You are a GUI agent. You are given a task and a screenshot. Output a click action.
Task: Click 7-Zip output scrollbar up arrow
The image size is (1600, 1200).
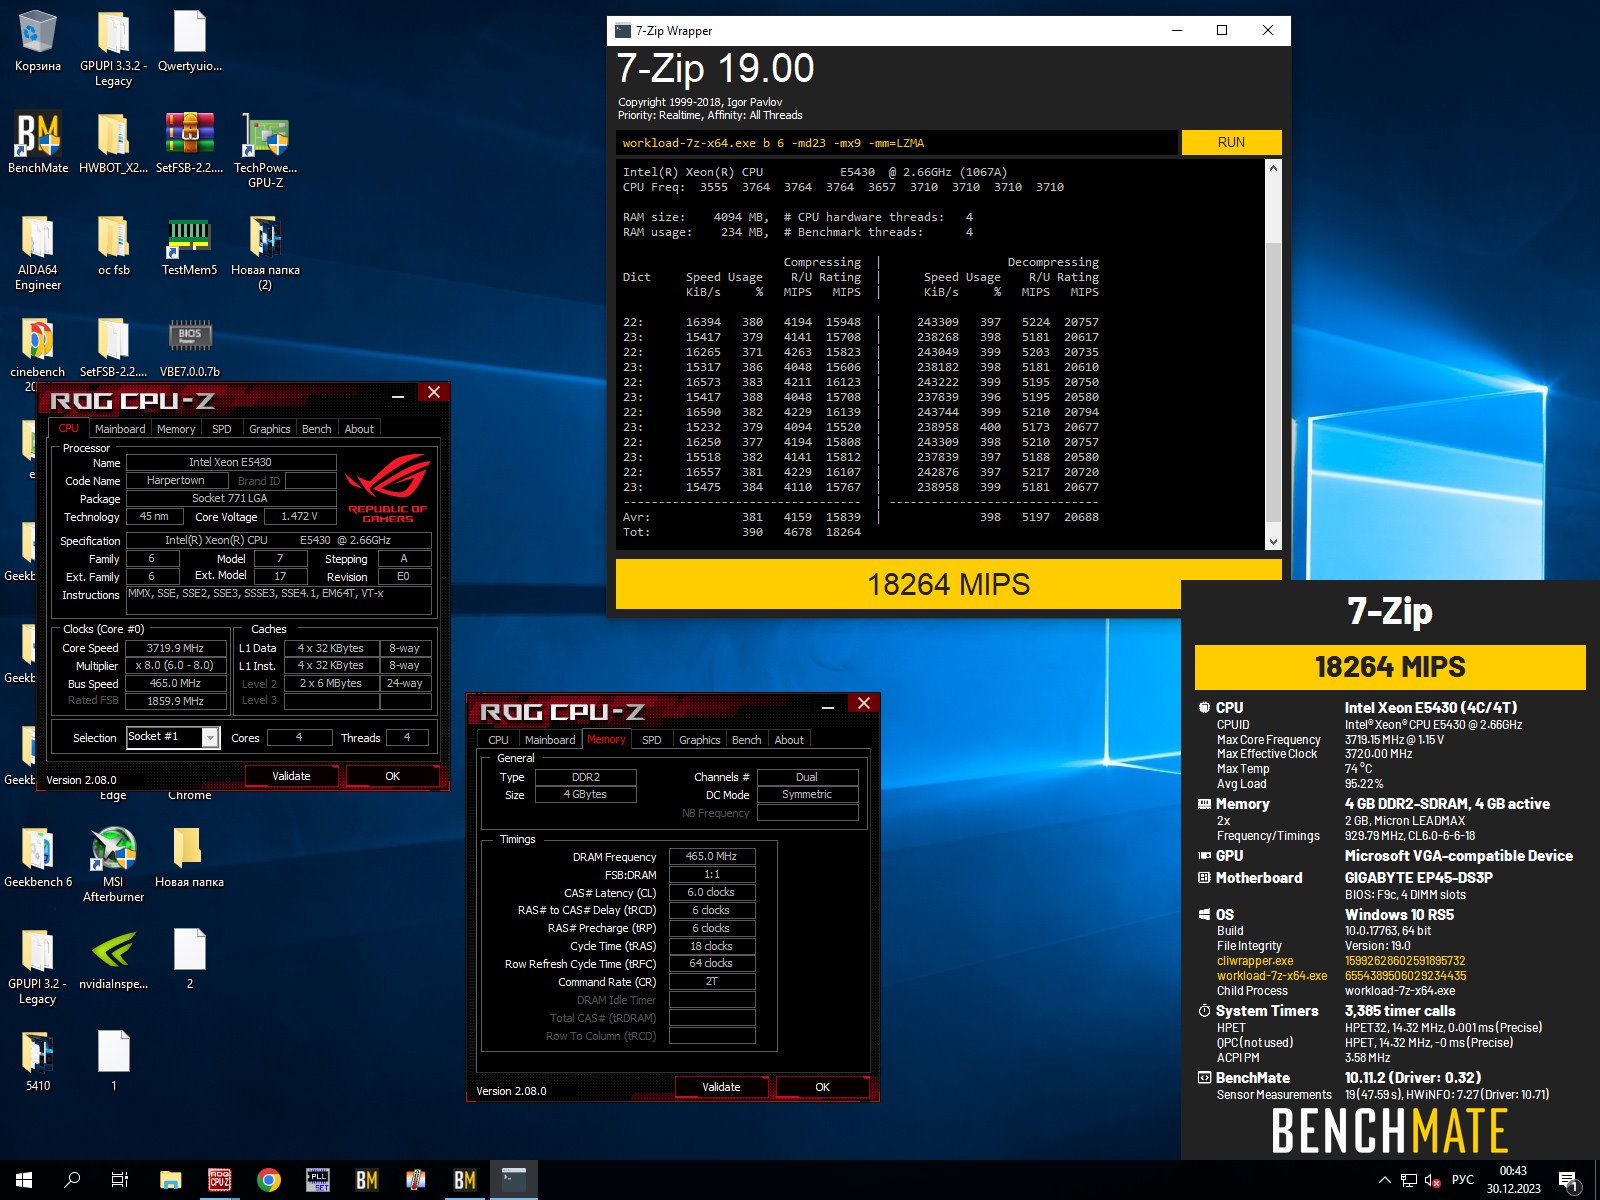(1273, 168)
